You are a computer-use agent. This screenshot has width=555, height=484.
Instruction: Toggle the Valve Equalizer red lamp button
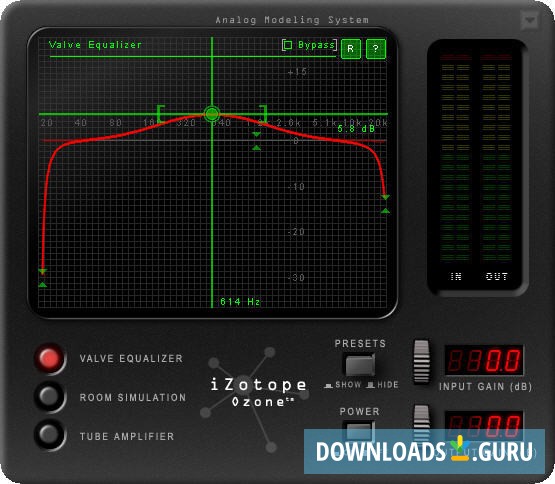tap(50, 358)
